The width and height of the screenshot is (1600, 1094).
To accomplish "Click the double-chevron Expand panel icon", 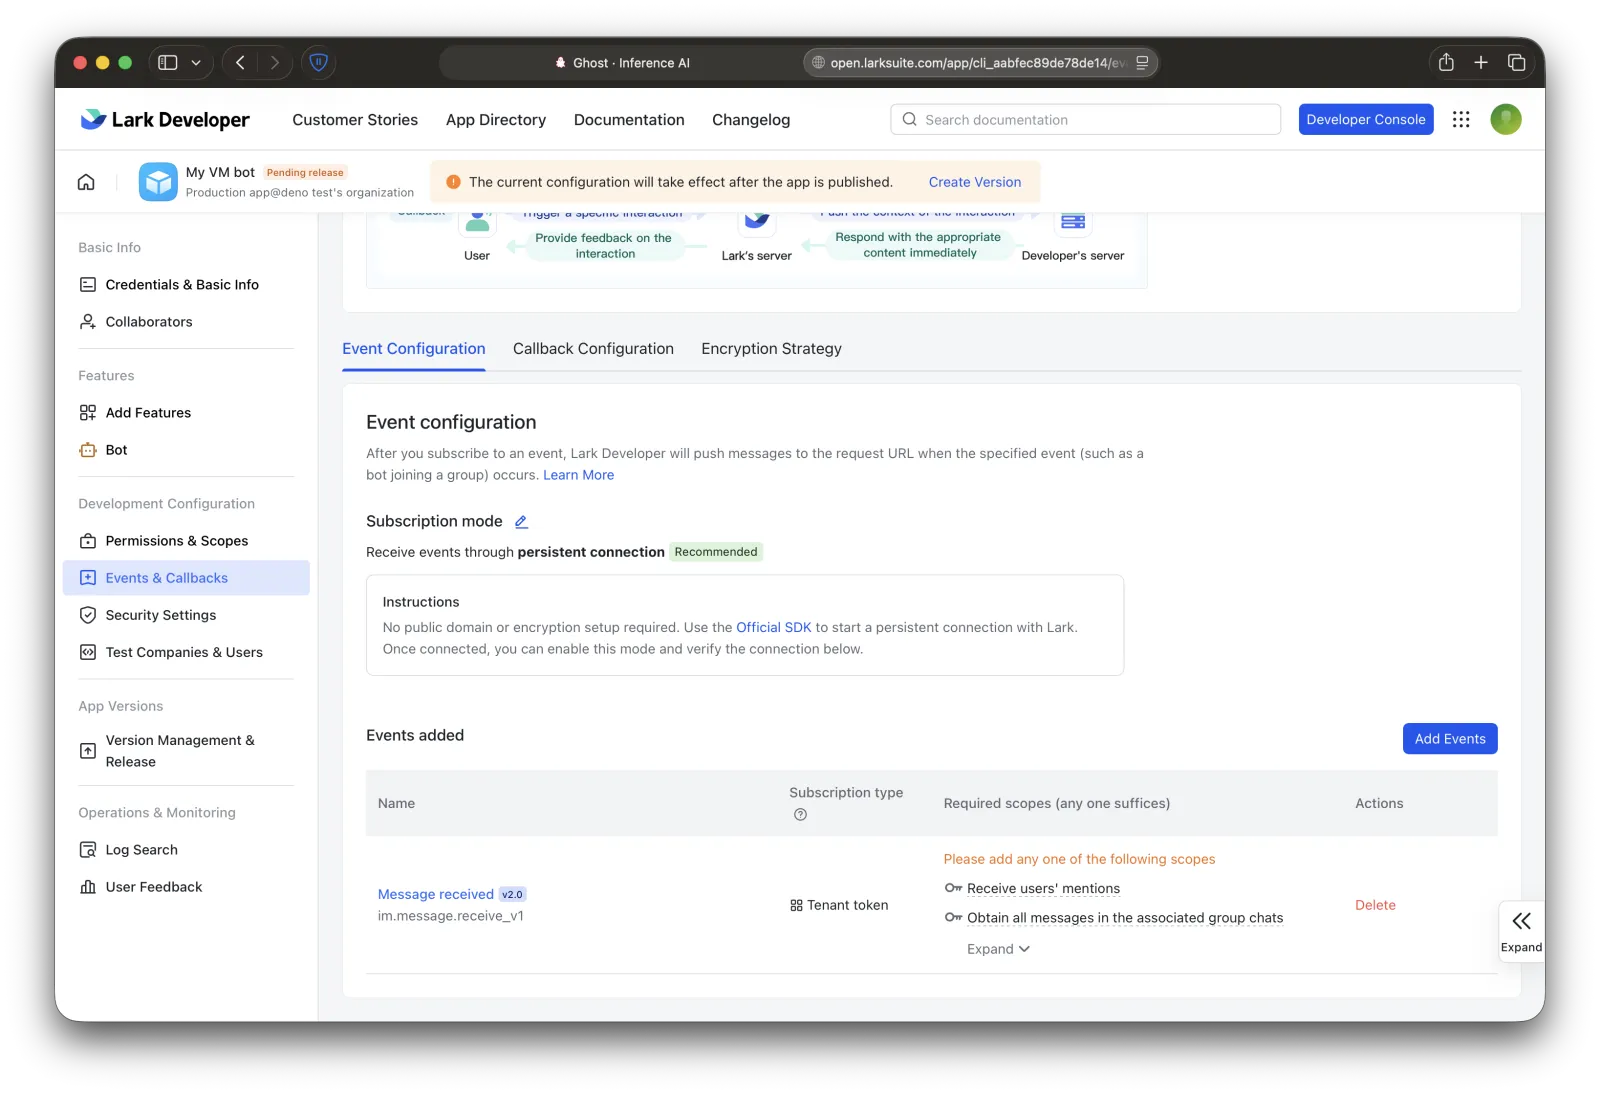I will [x=1521, y=921].
